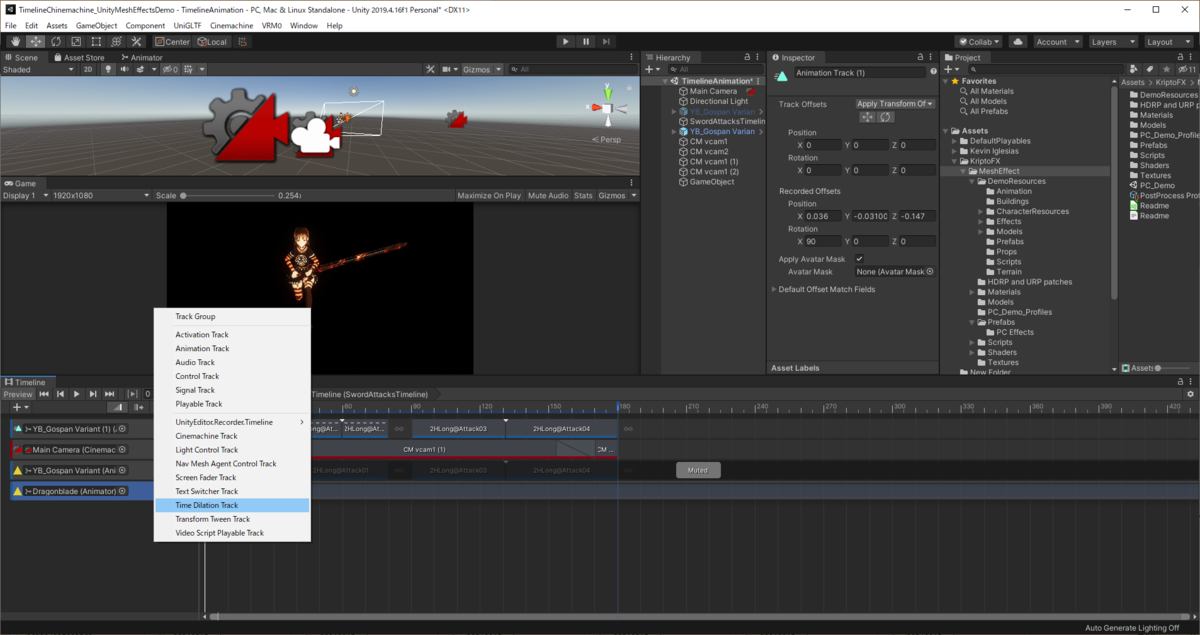Image resolution: width=1200 pixels, height=635 pixels.
Task: Open the Account dropdown
Action: pyautogui.click(x=1057, y=41)
